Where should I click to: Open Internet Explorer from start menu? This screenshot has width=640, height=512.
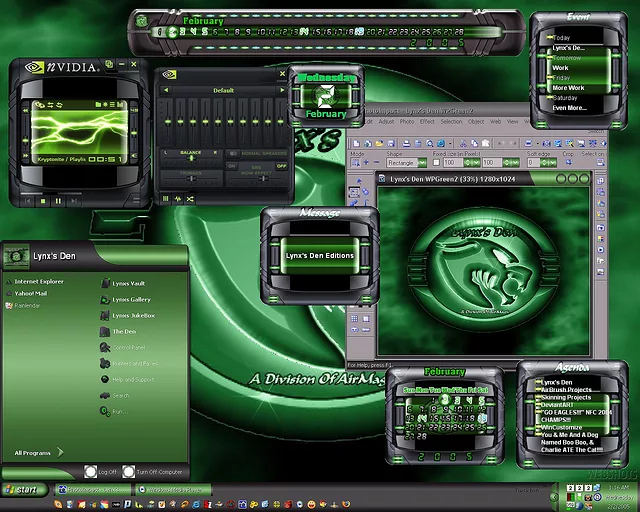tap(35, 281)
